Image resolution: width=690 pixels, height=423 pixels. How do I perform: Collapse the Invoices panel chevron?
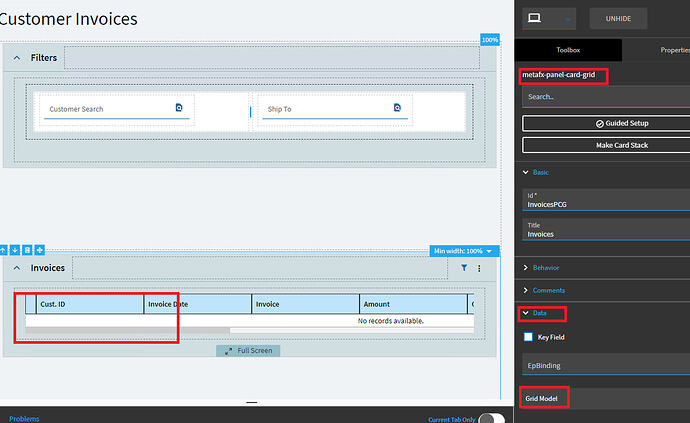point(17,268)
